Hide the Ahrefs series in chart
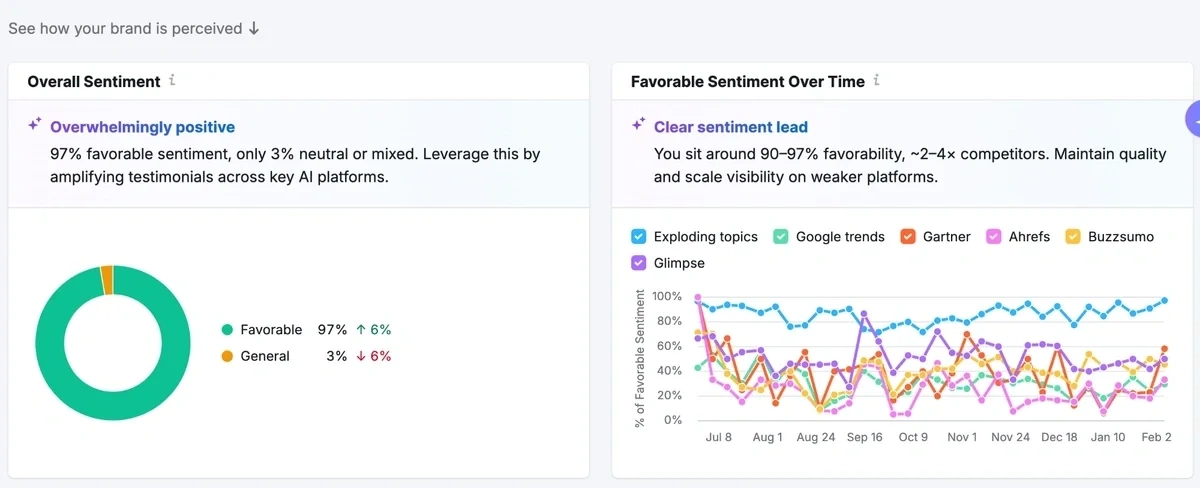This screenshot has width=1200, height=488. 993,237
